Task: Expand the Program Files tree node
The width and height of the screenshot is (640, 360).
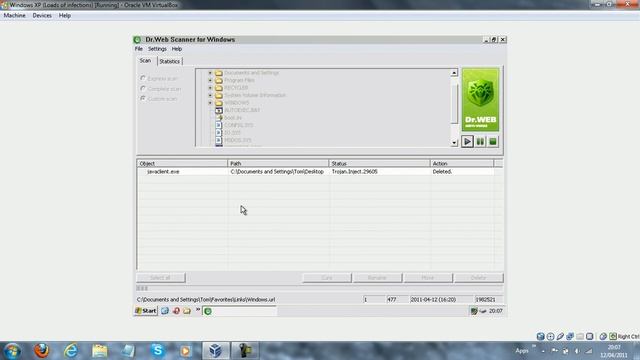Action: (210, 80)
